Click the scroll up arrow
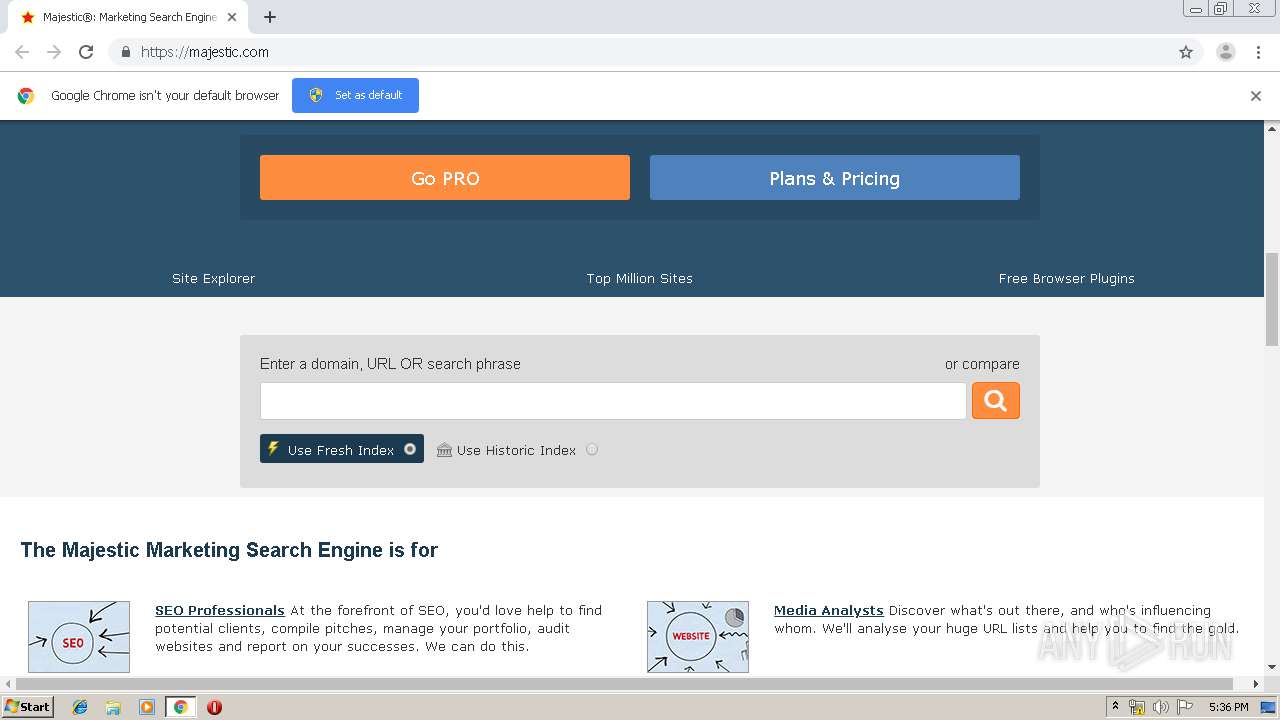Screen dimensions: 1280x720 (x=1272, y=129)
